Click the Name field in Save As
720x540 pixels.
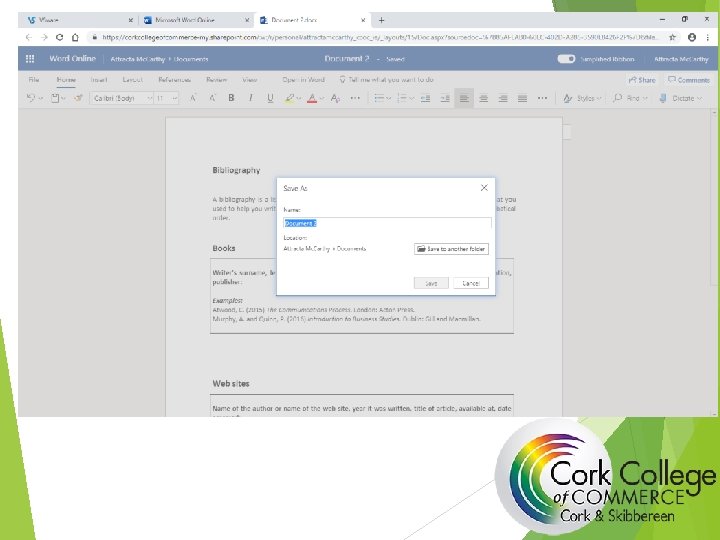pos(388,223)
